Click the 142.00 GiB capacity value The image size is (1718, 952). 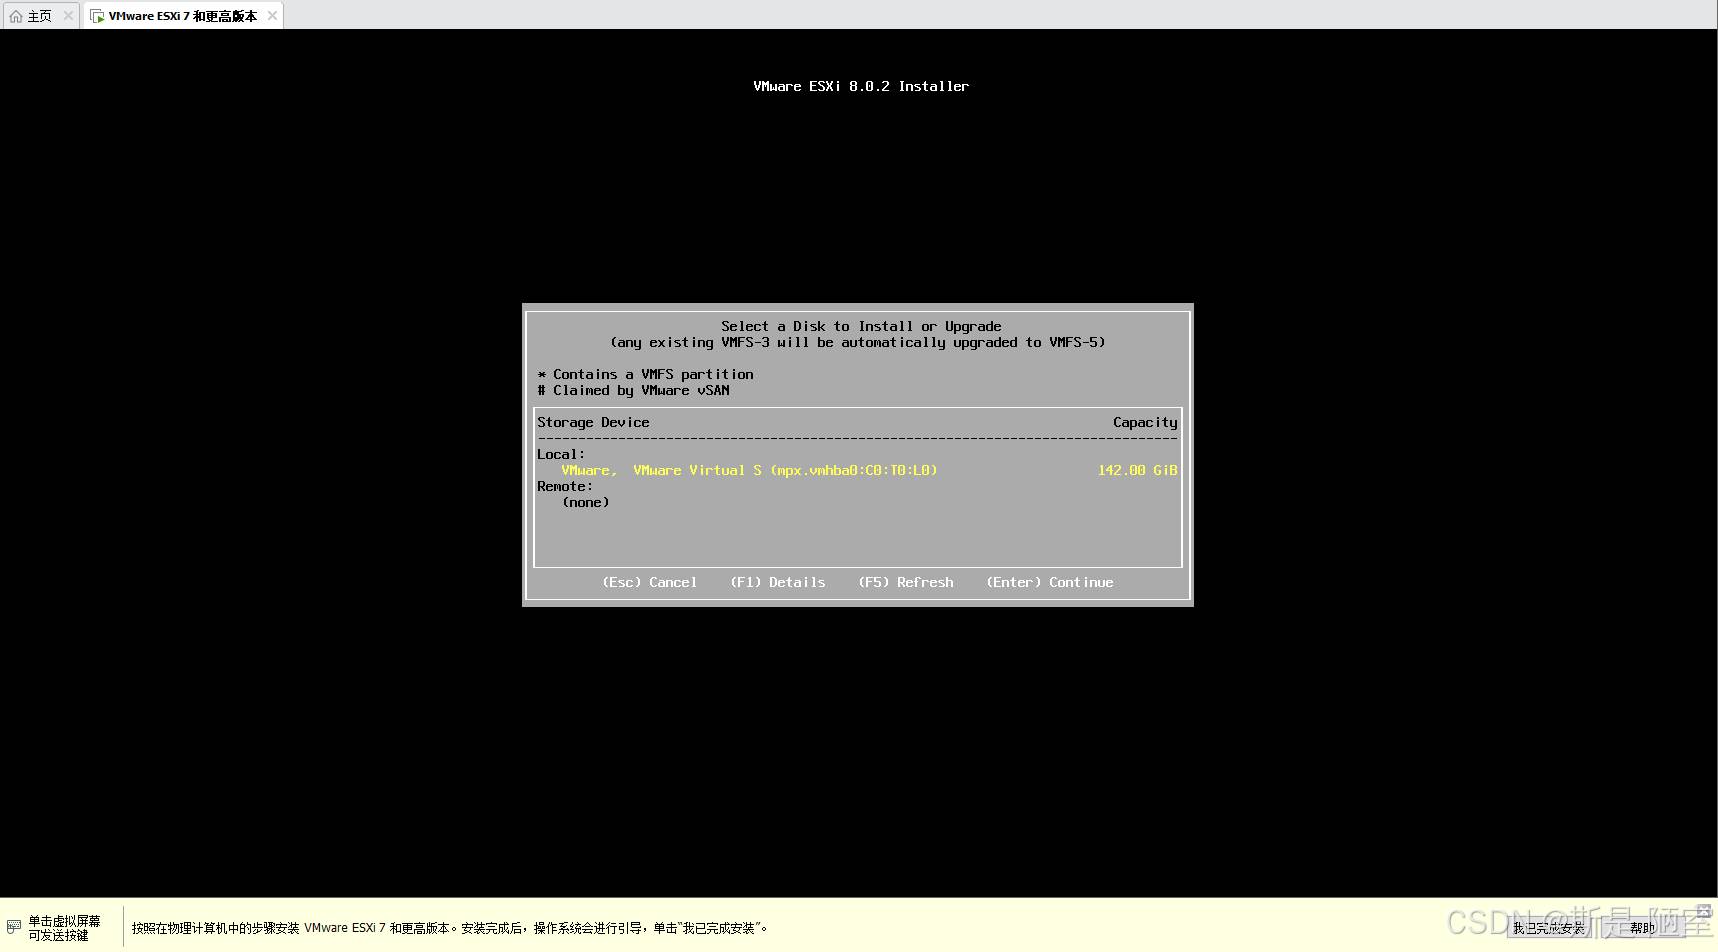1137,470
